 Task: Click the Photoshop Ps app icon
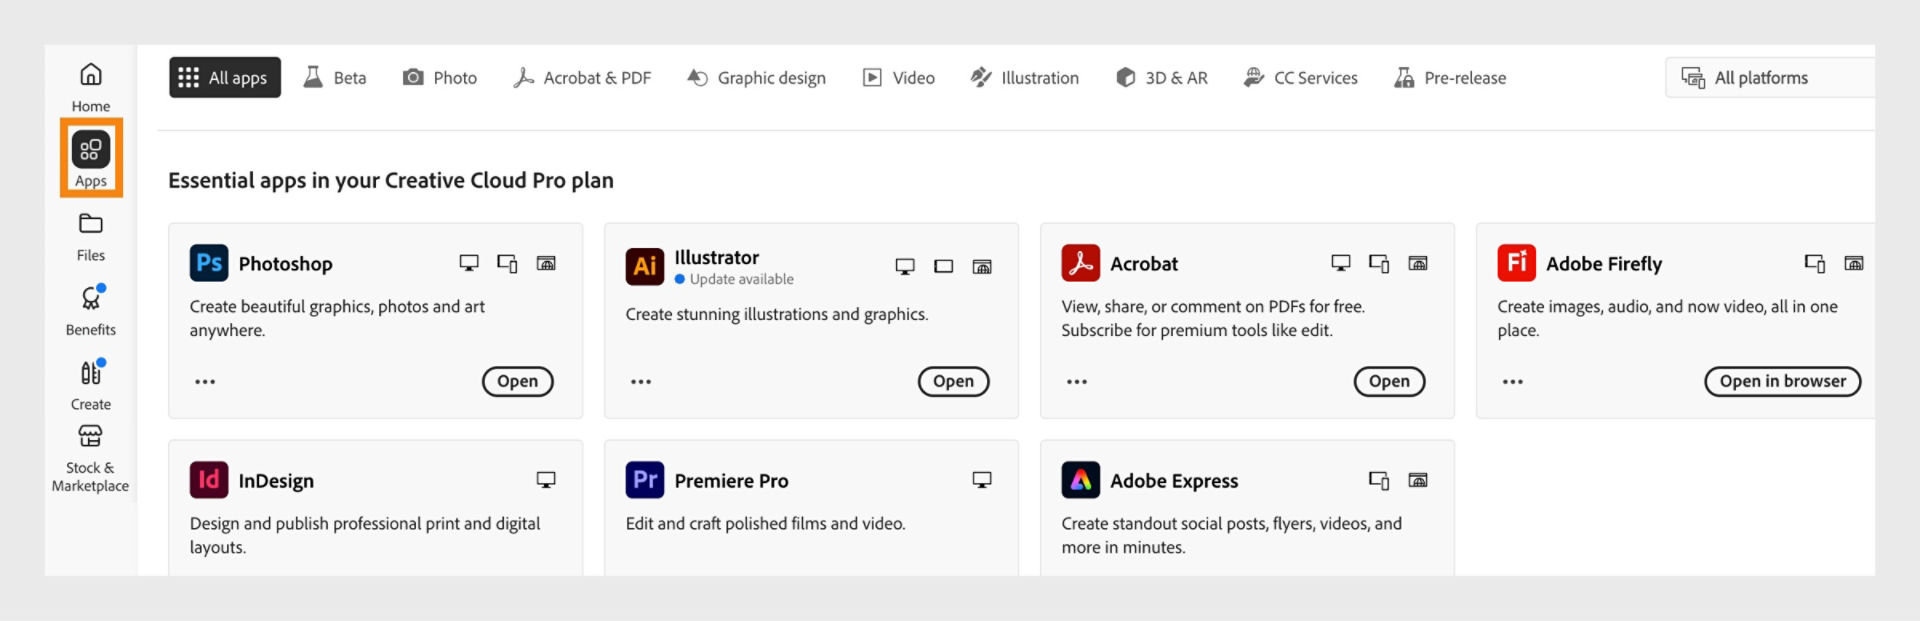point(209,263)
